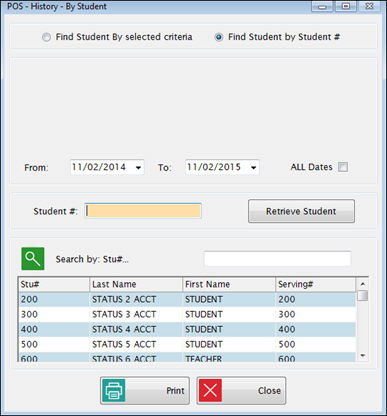Click the Retrieve Student button
The height and width of the screenshot is (416, 387).
[301, 211]
